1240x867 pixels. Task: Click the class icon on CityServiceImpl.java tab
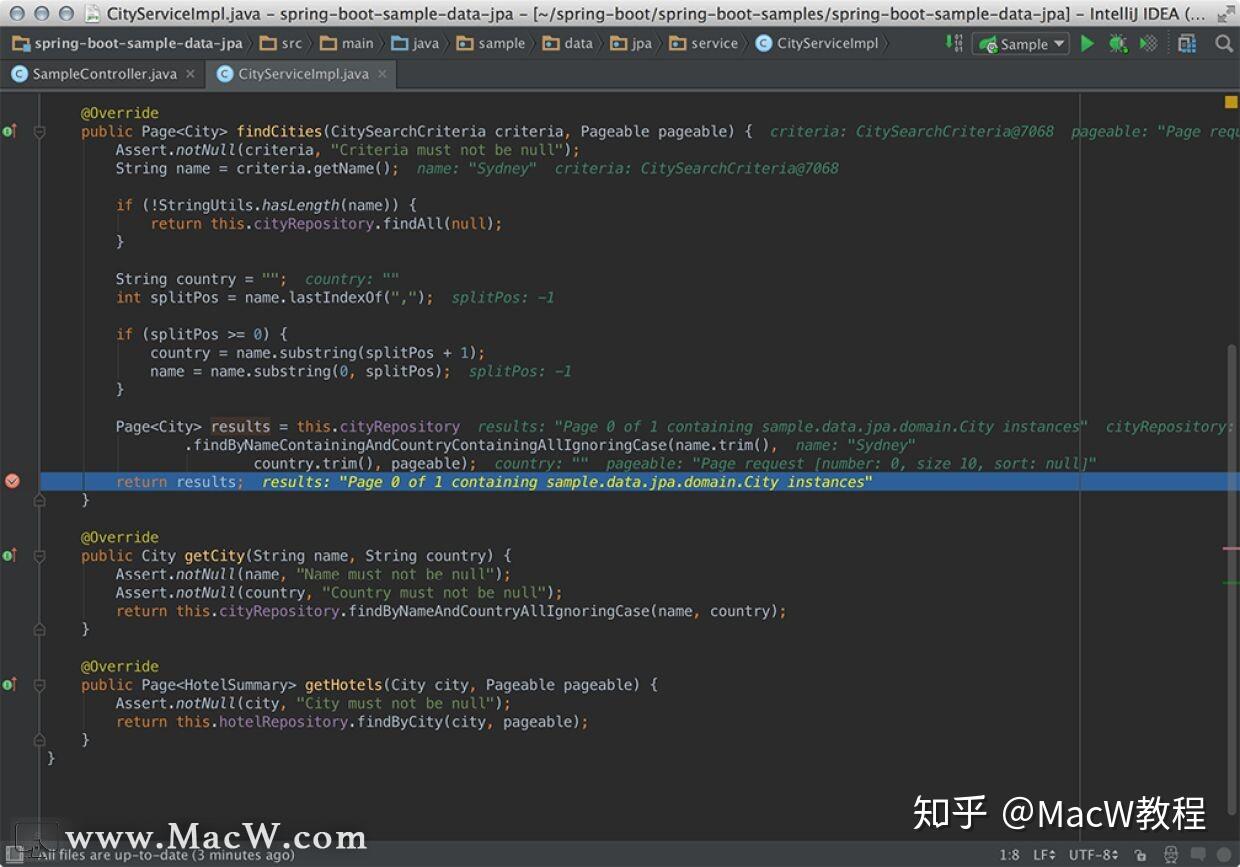(x=225, y=74)
